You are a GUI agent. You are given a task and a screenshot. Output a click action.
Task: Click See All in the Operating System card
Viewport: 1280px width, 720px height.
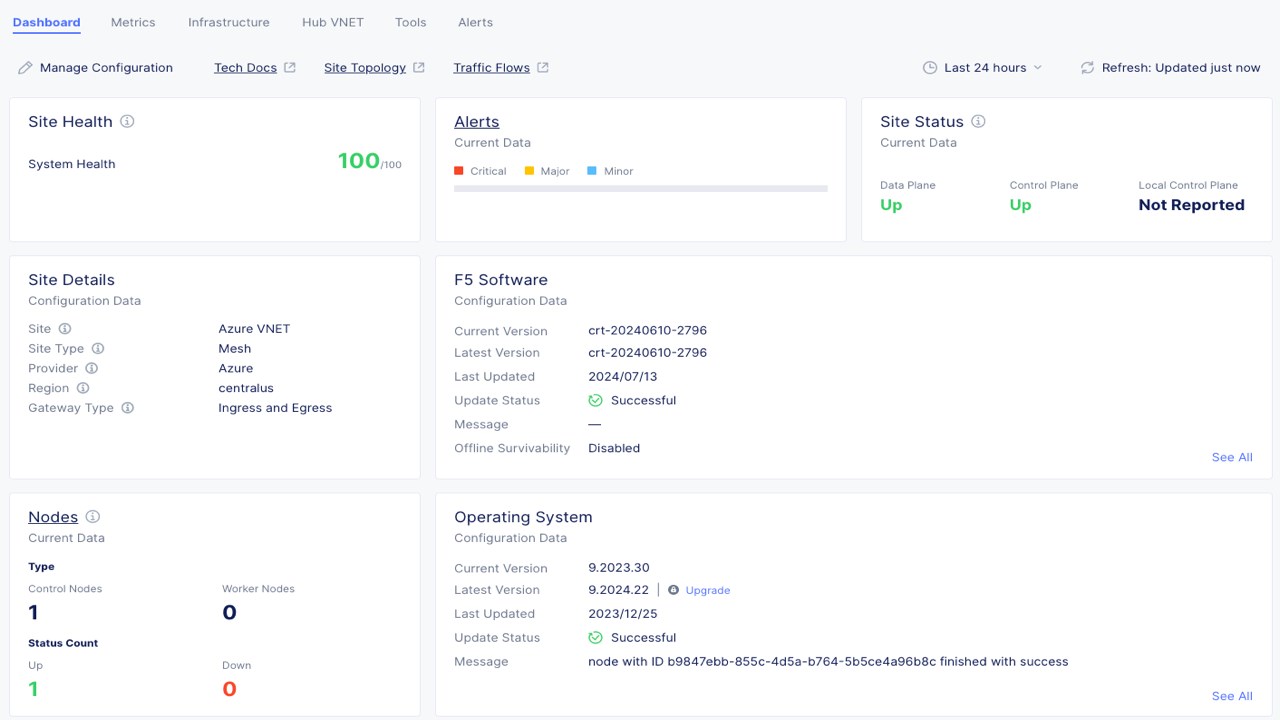click(1232, 696)
